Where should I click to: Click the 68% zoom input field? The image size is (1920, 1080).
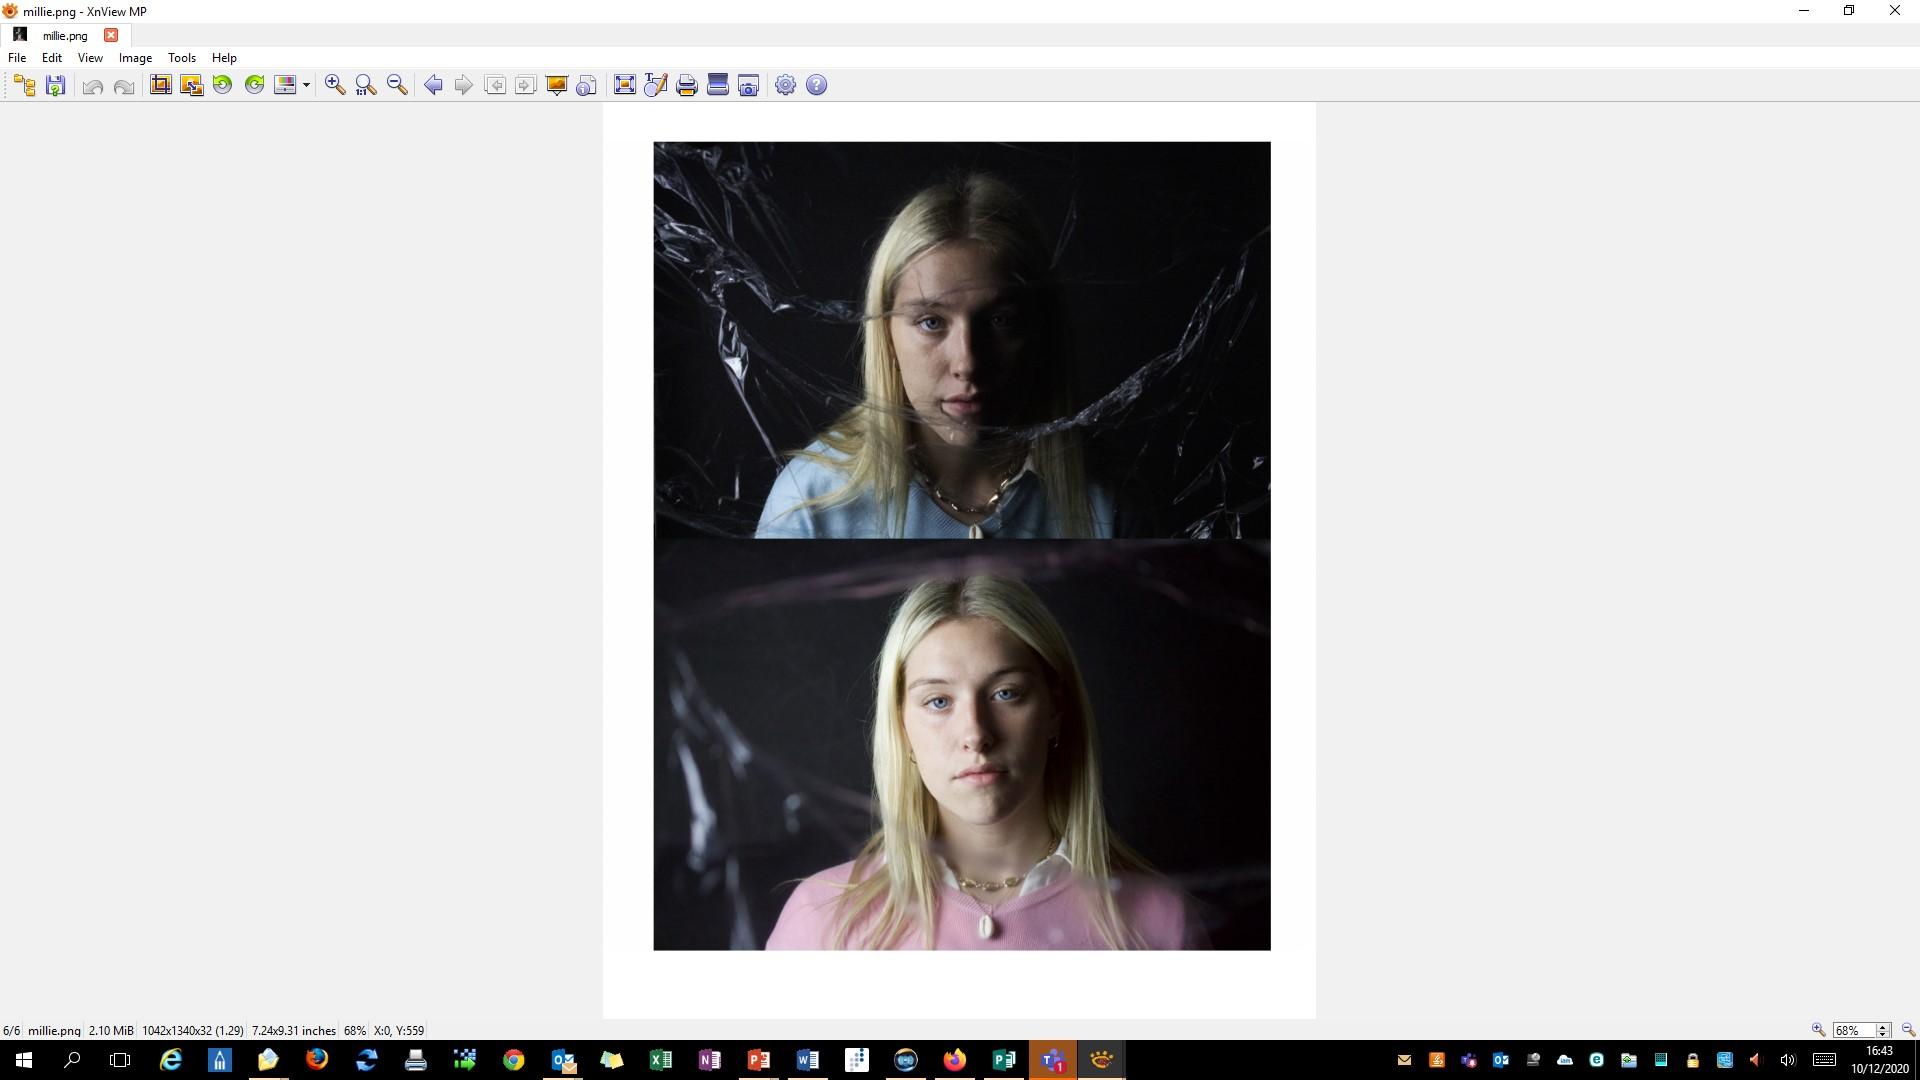pyautogui.click(x=1854, y=1030)
